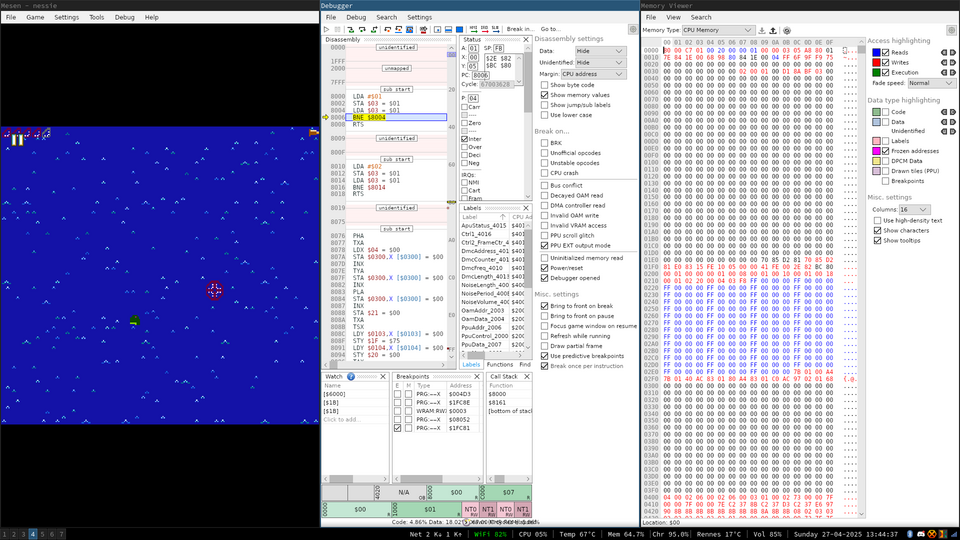960x540 pixels.
Task: Click the Go to... button
Action: (550, 29)
